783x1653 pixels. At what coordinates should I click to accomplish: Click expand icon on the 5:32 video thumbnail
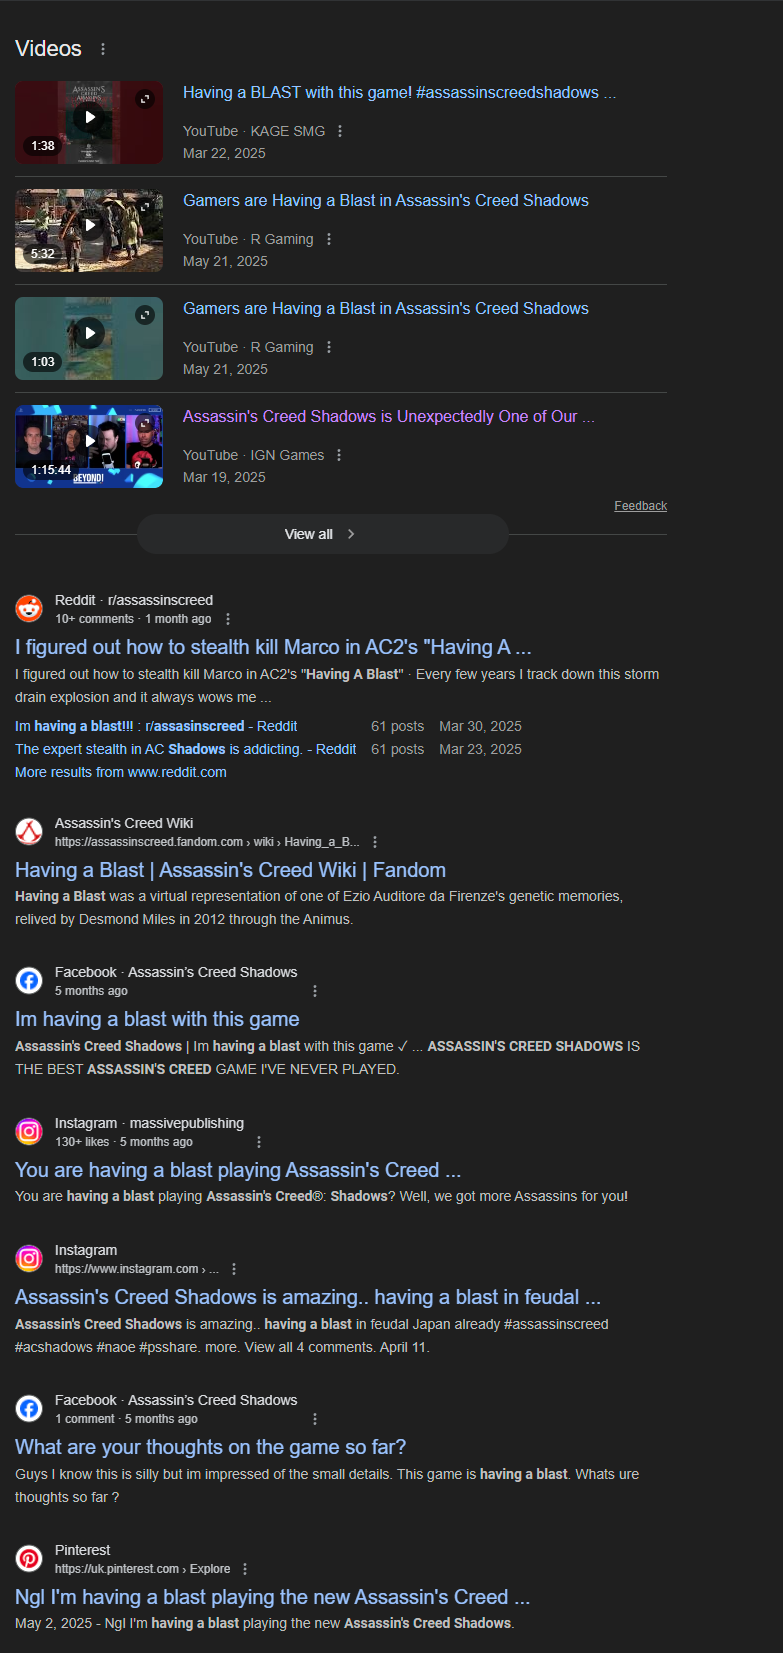(145, 206)
